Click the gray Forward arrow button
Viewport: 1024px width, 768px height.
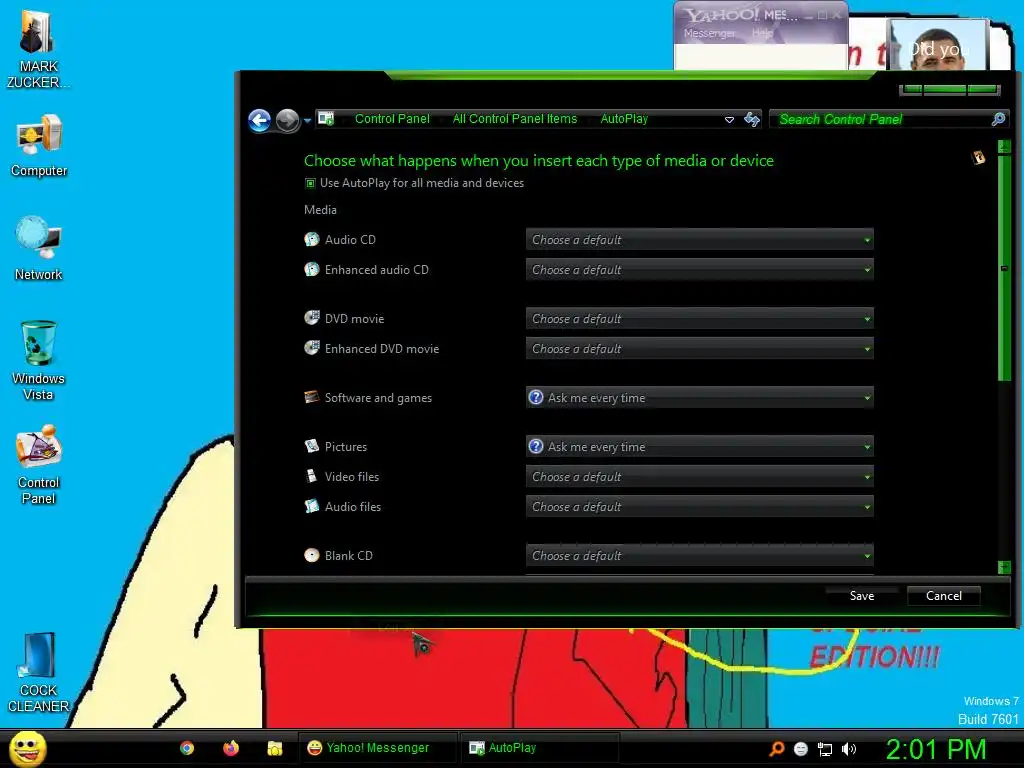coord(287,120)
